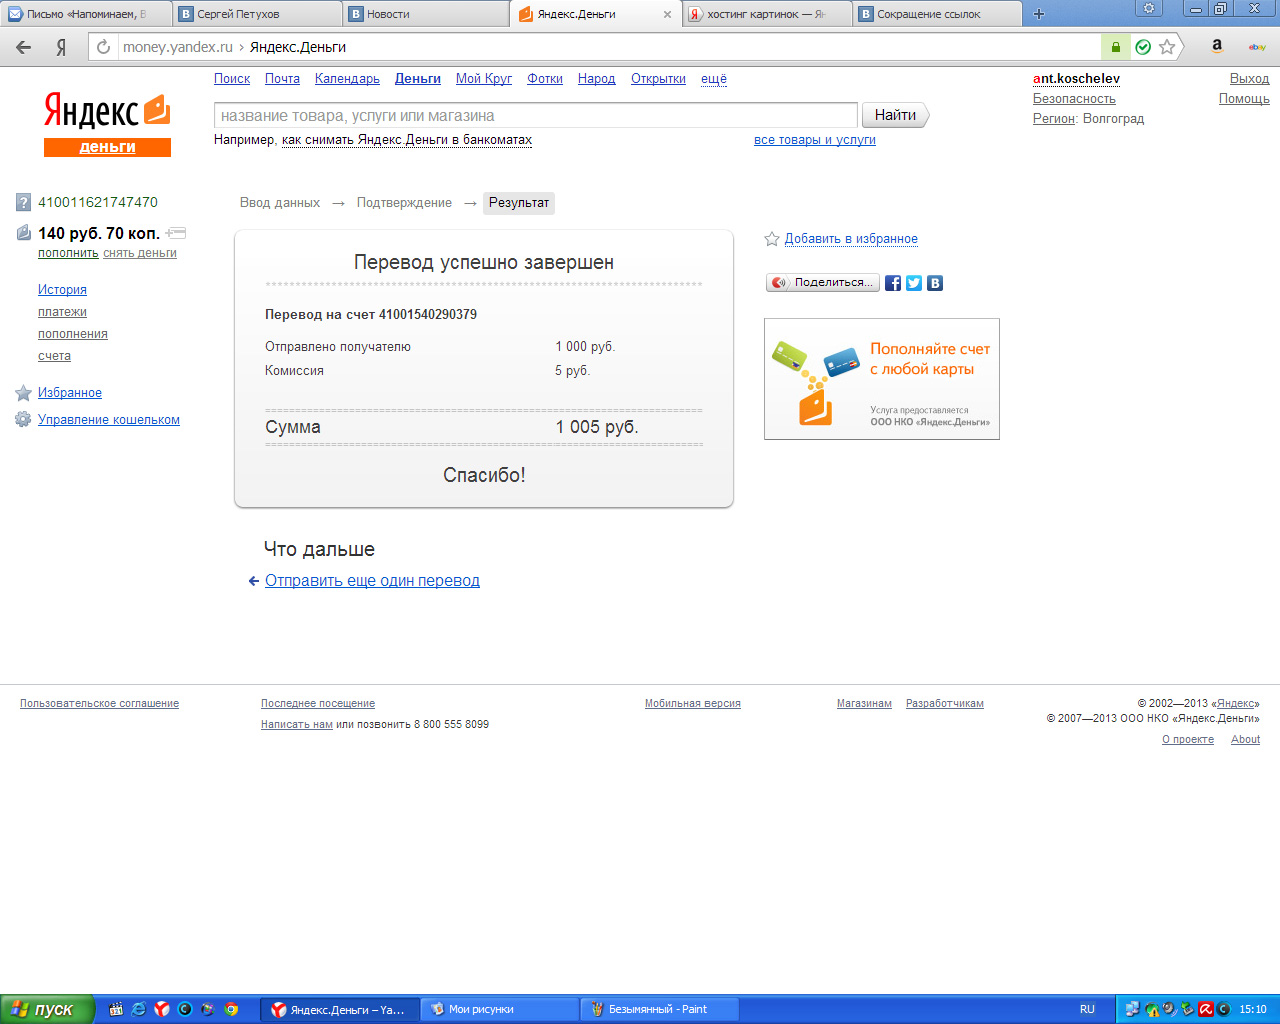Screen dimensions: 1280x1024
Task: Open the пуск Start button
Action: tap(47, 1009)
